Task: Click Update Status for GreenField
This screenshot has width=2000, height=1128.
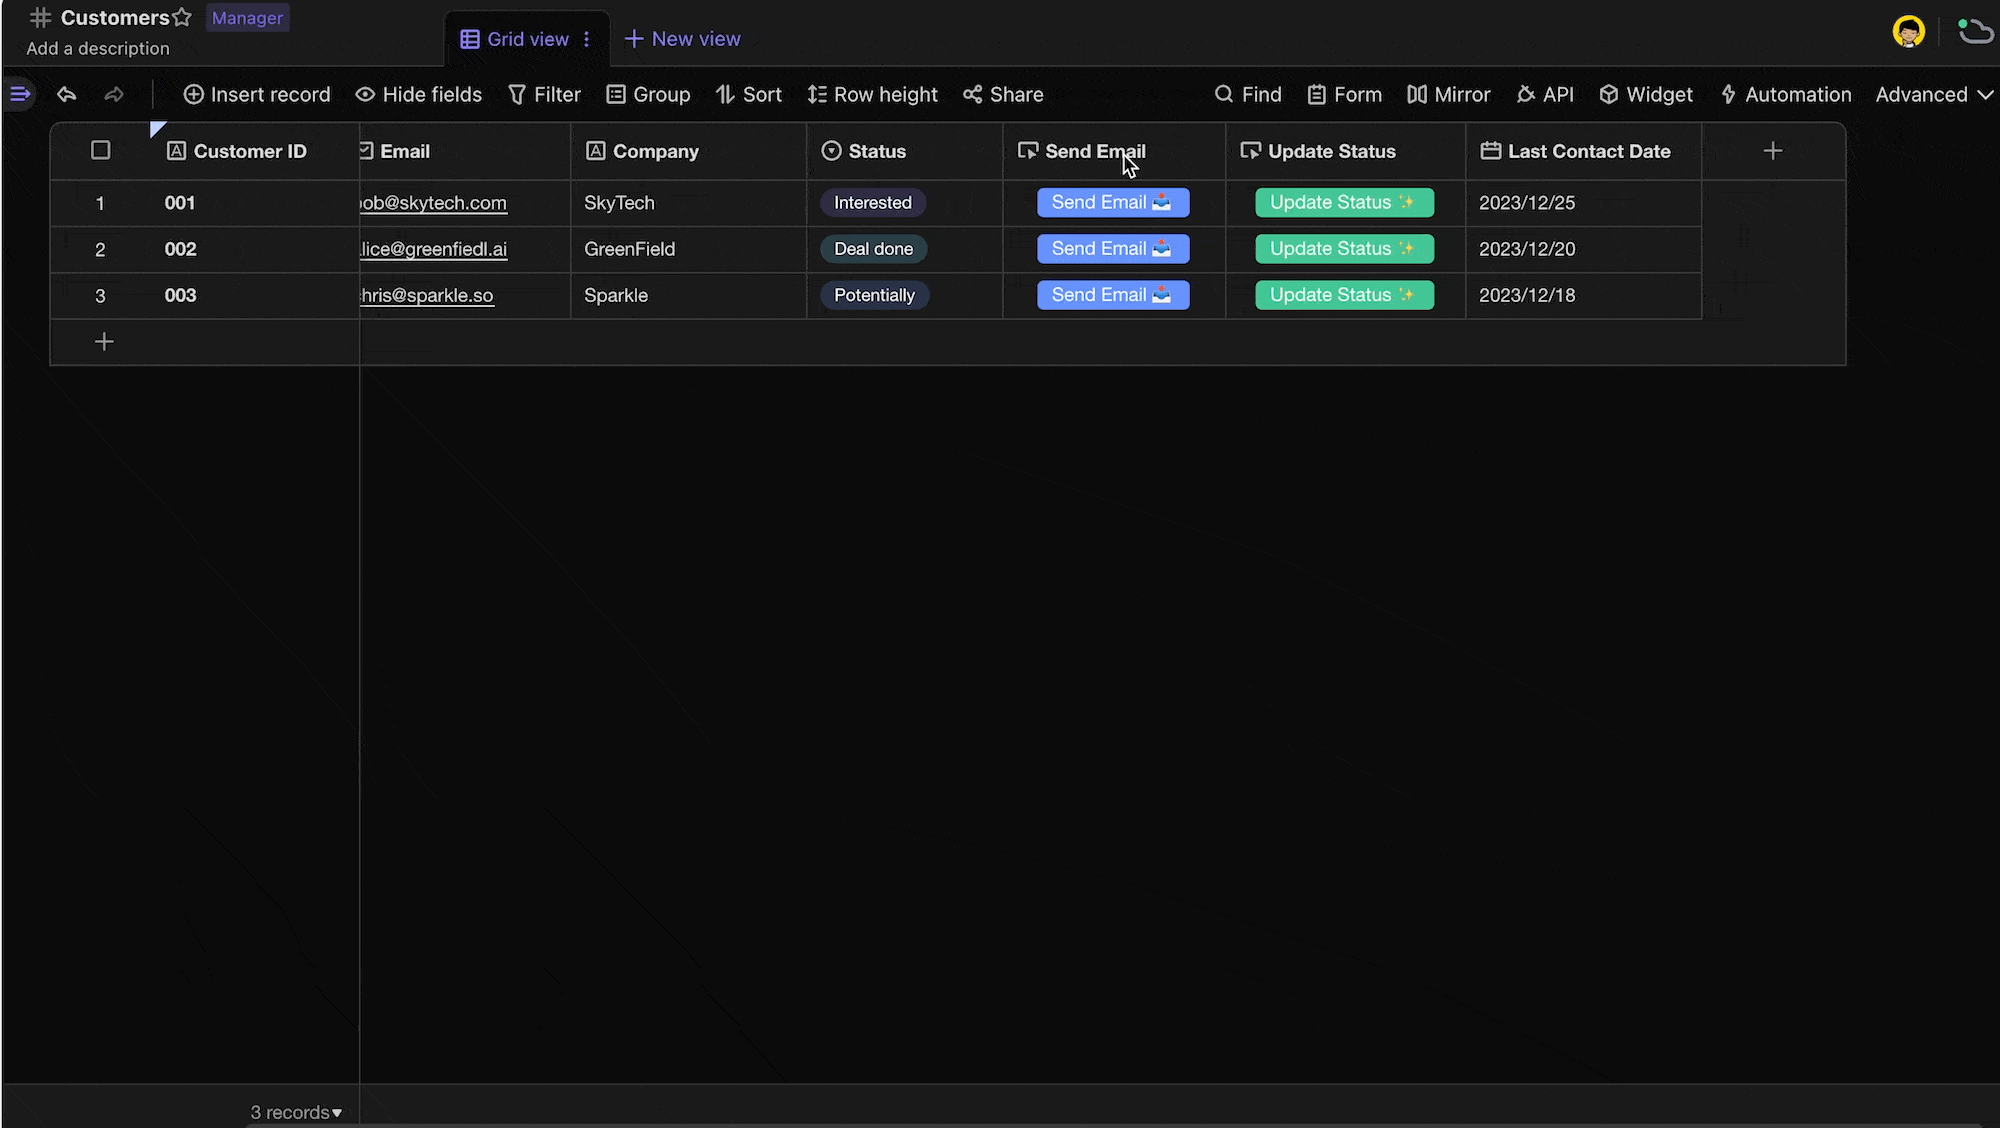Action: click(1342, 249)
